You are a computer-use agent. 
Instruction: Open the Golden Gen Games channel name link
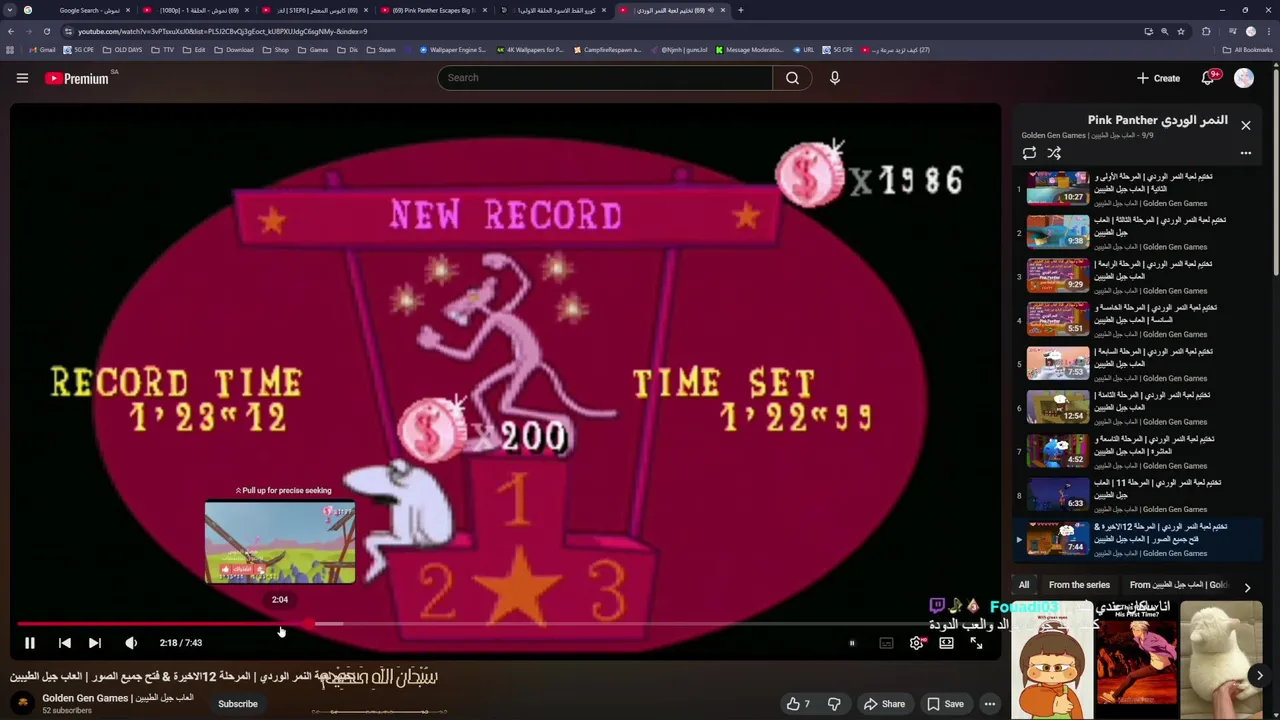pyautogui.click(x=118, y=698)
